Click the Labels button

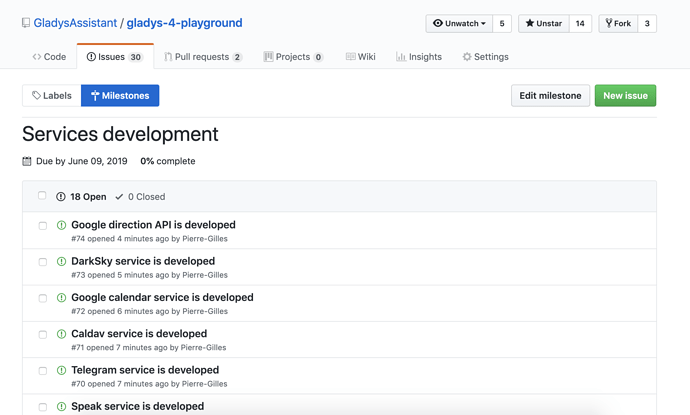coord(51,95)
